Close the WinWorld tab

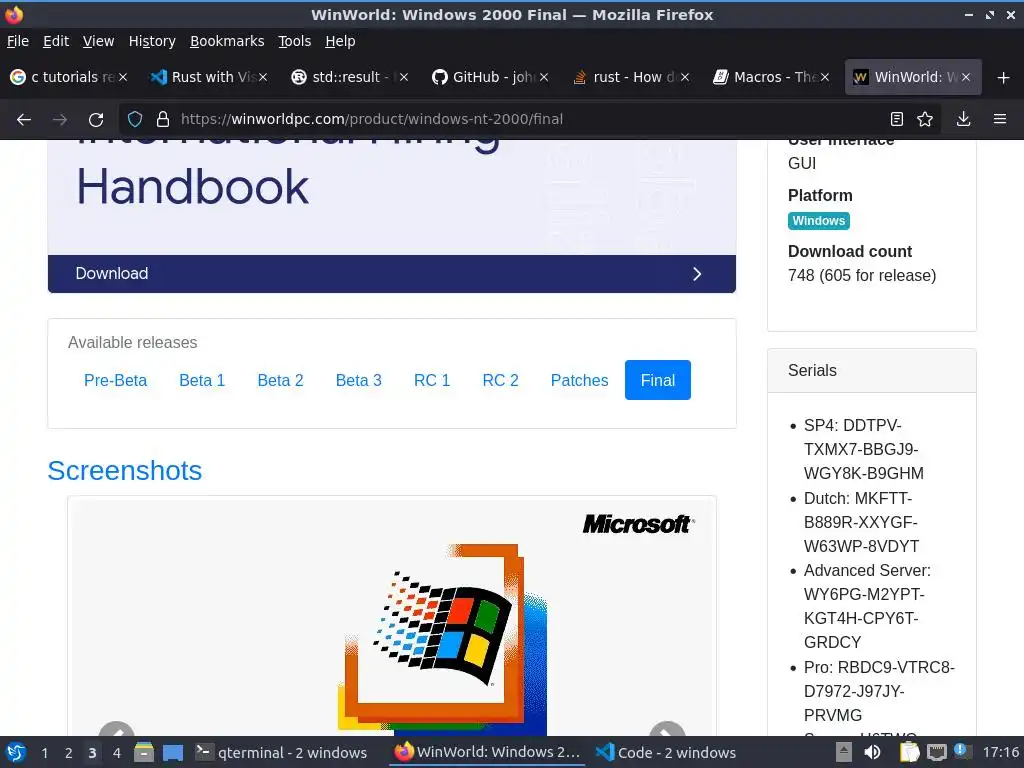click(966, 77)
